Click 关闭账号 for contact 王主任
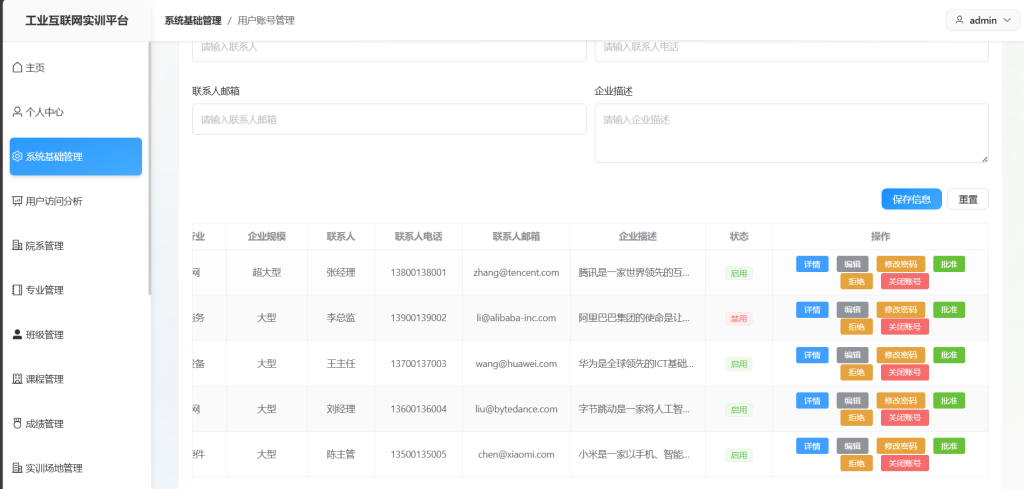Viewport: 1024px width, 489px height. [x=904, y=372]
